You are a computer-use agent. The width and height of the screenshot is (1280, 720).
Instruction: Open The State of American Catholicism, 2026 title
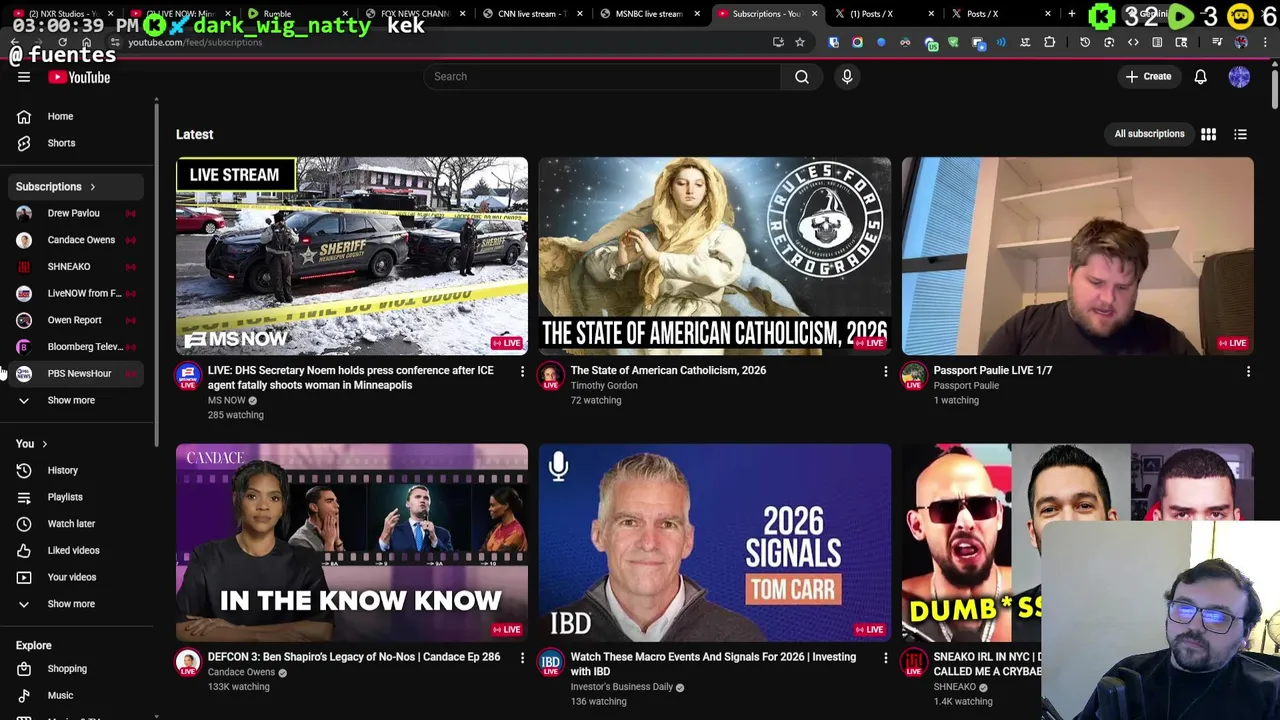[668, 370]
